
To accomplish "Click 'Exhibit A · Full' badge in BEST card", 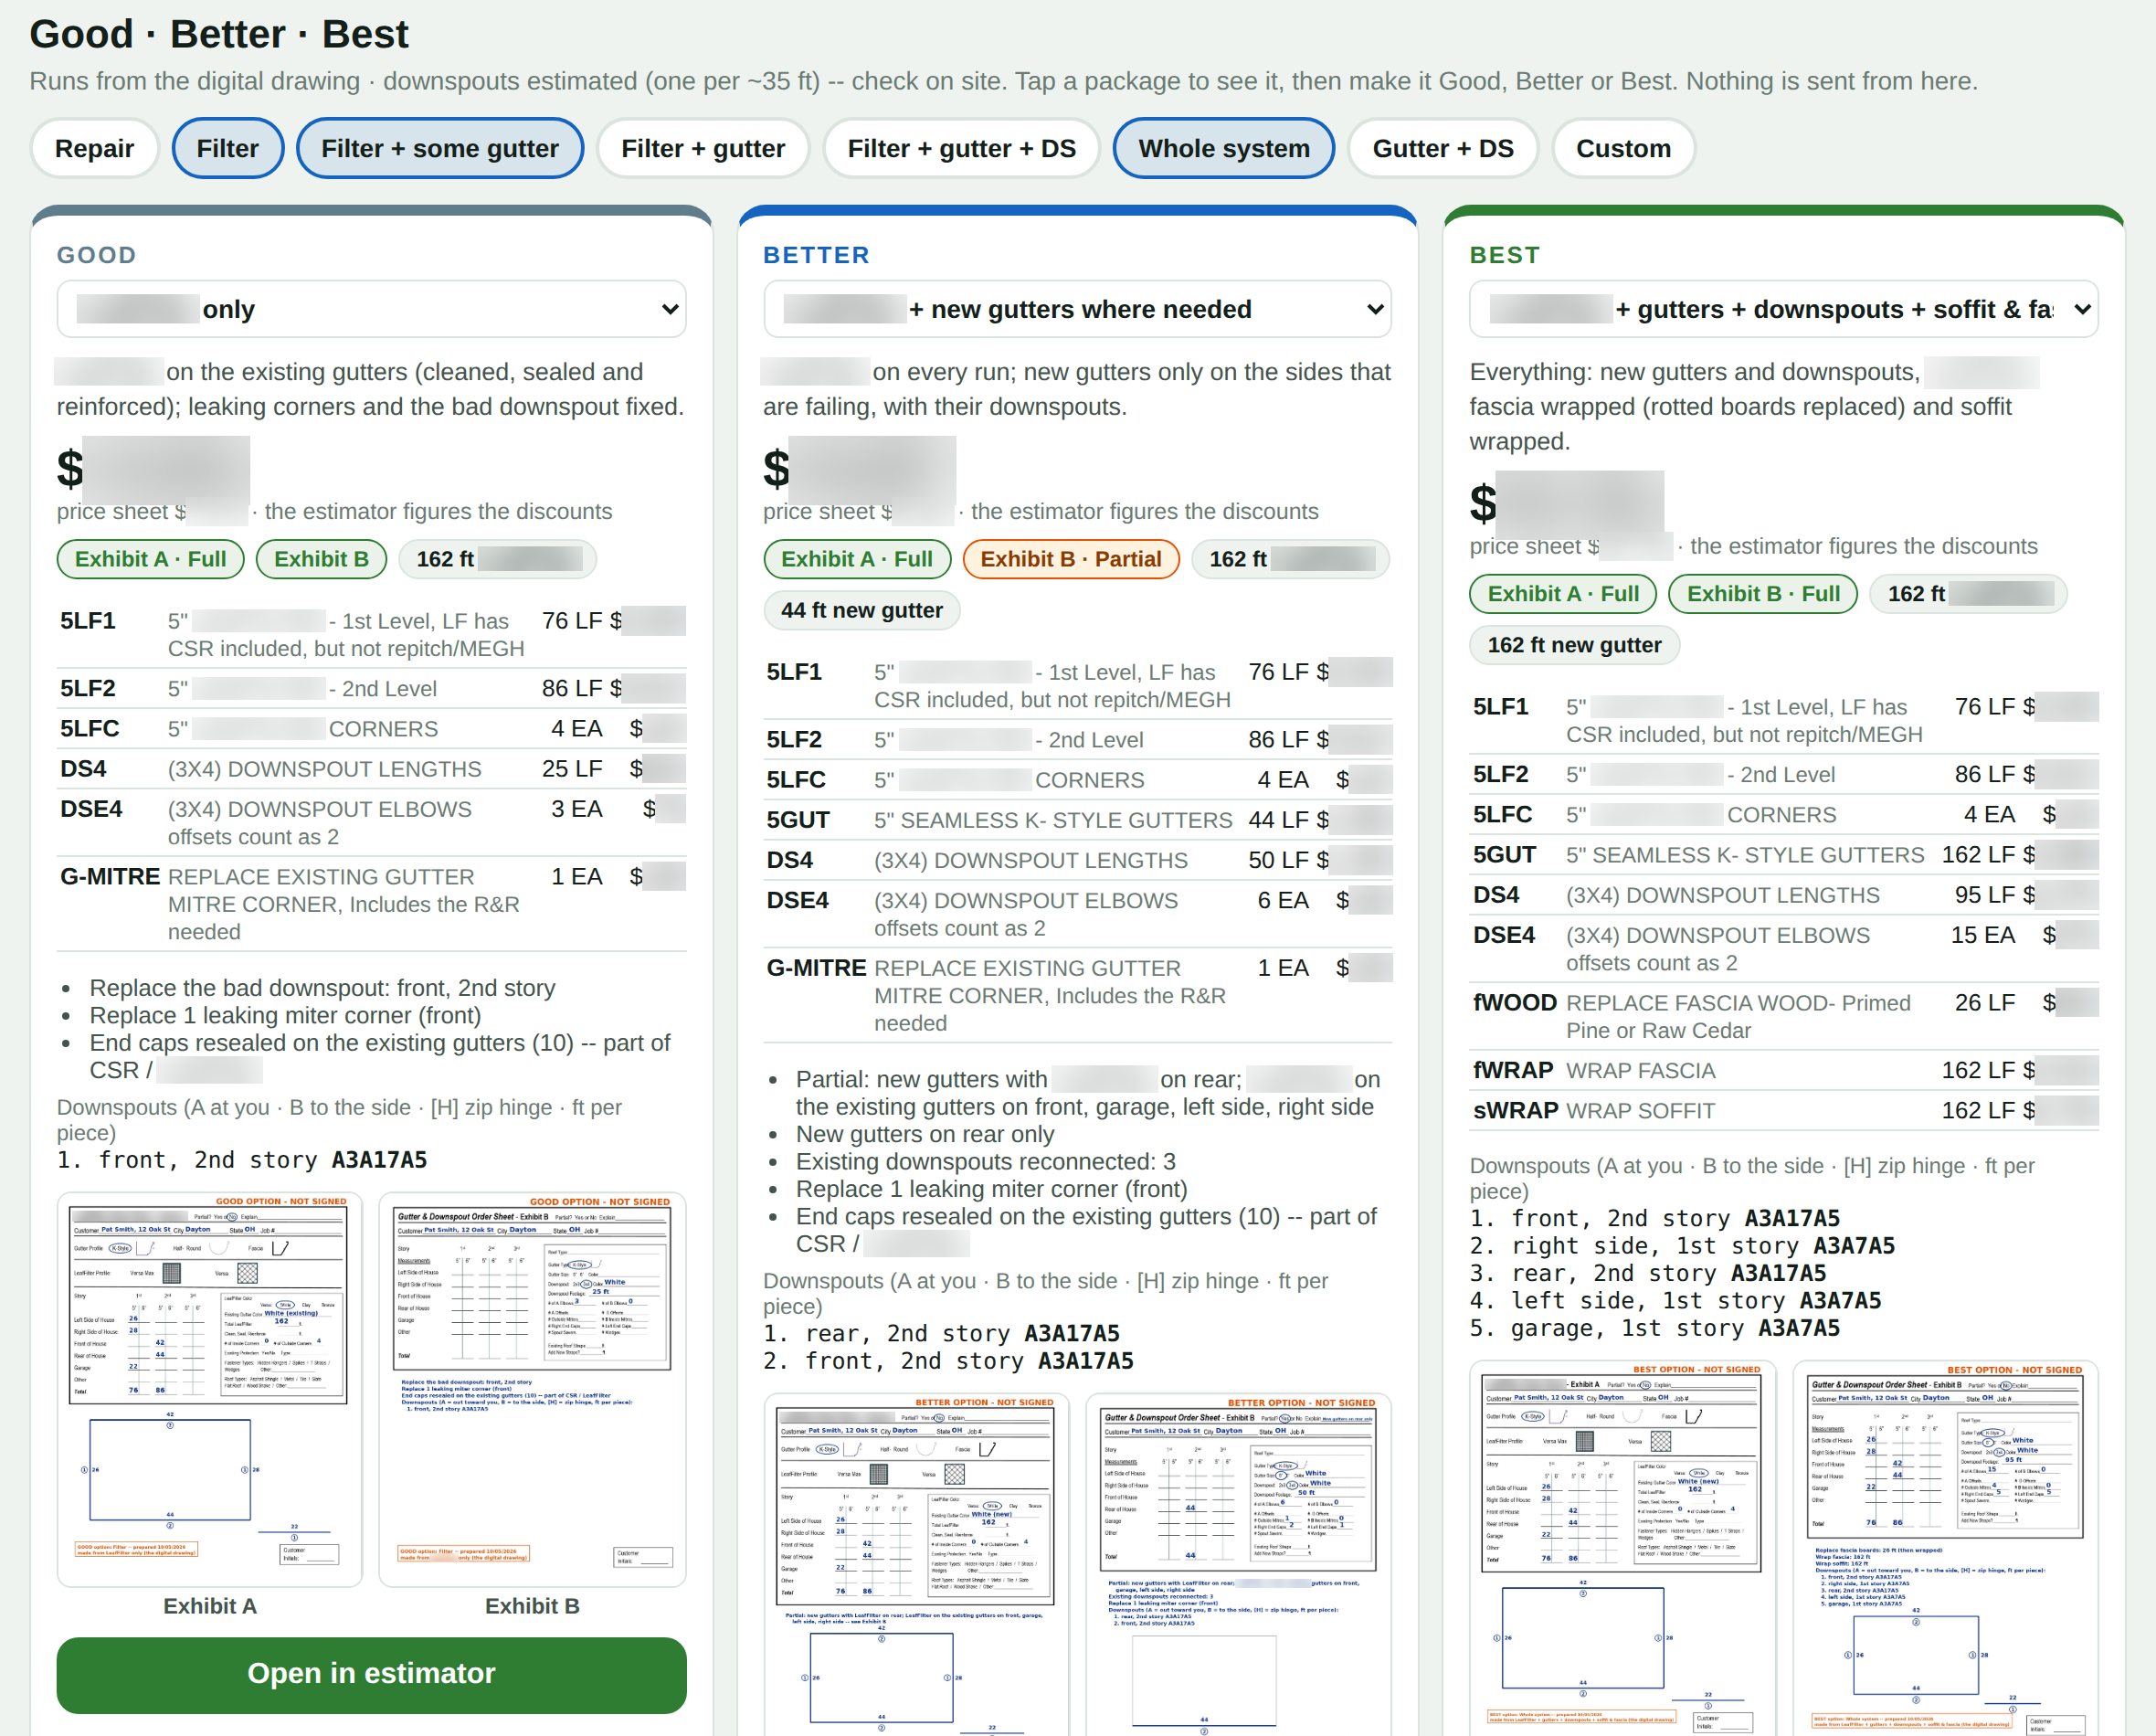I will point(1563,594).
